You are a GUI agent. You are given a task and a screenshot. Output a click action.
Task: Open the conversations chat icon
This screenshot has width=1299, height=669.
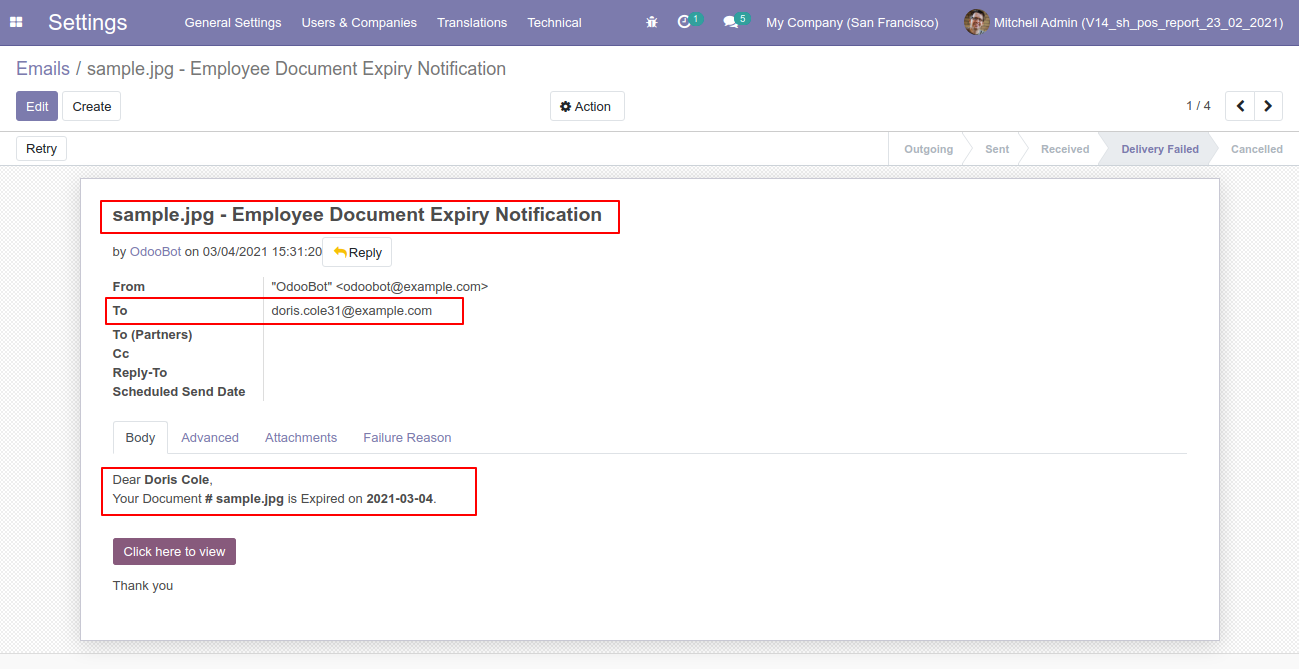pyautogui.click(x=731, y=22)
